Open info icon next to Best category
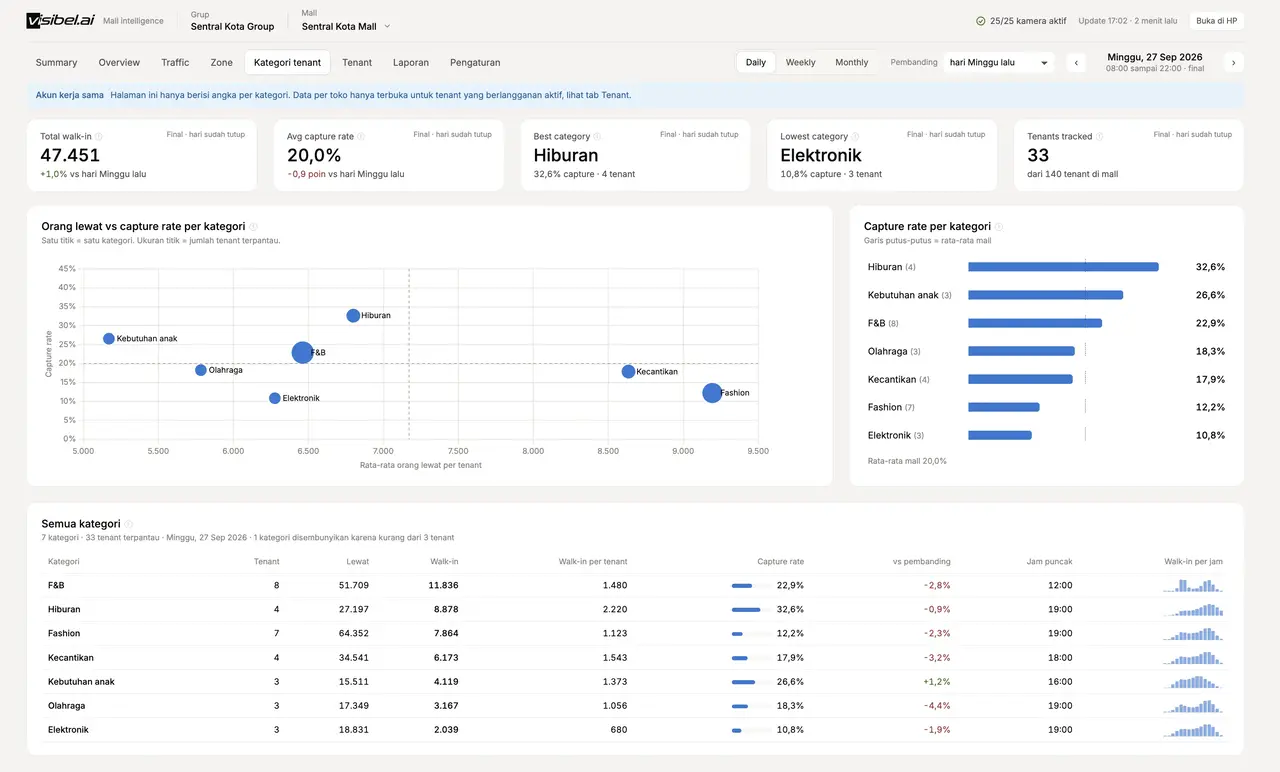The height and width of the screenshot is (772, 1280). [x=597, y=137]
